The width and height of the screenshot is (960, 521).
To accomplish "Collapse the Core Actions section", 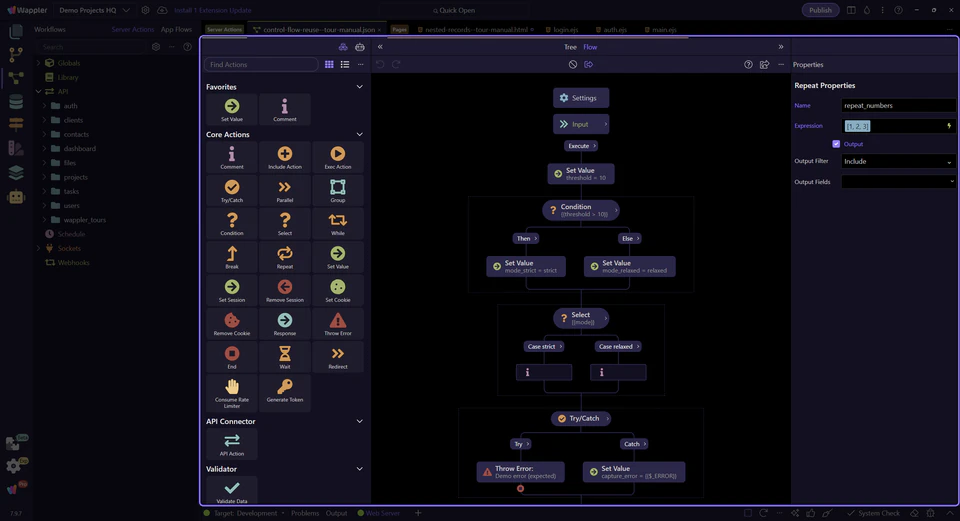I will (x=360, y=135).
